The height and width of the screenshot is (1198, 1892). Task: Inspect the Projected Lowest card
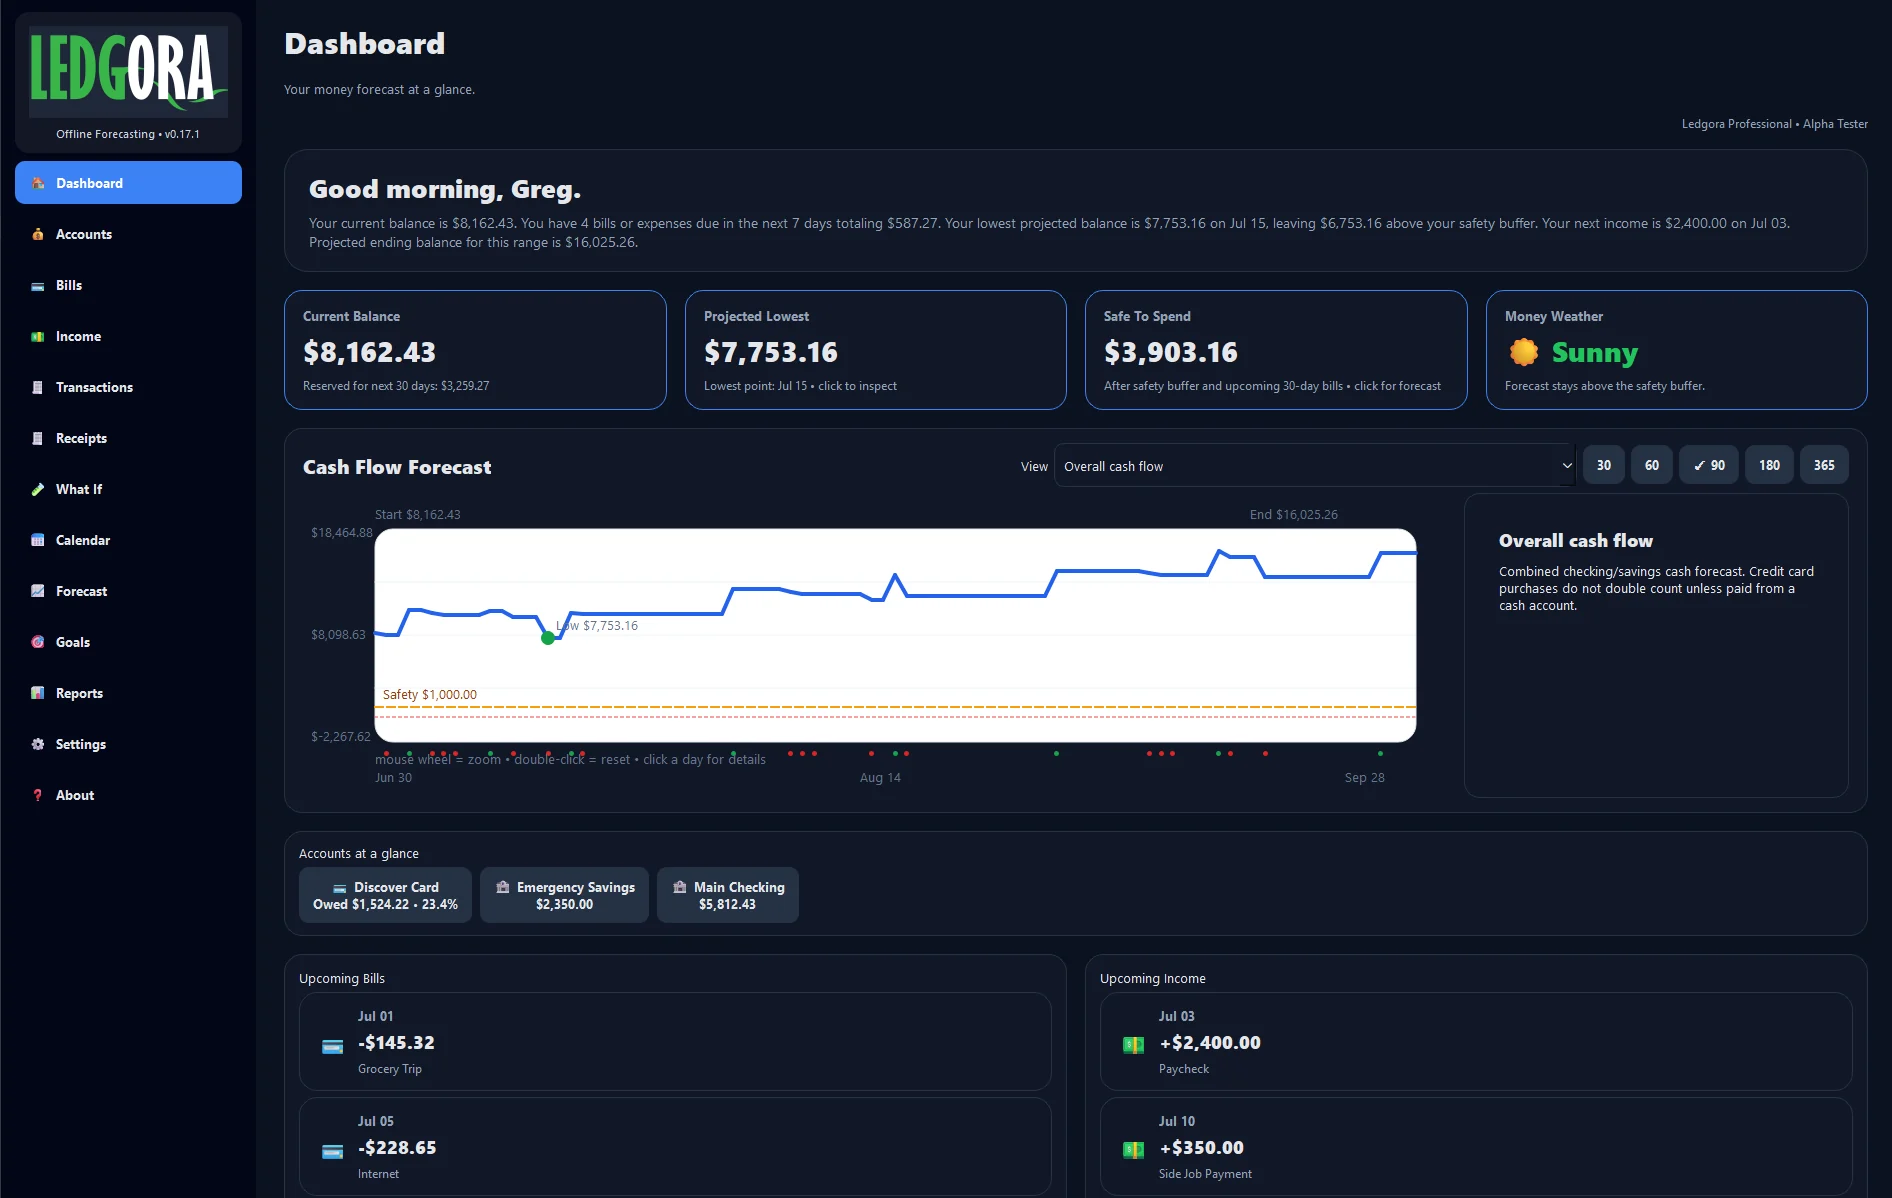tap(875, 350)
